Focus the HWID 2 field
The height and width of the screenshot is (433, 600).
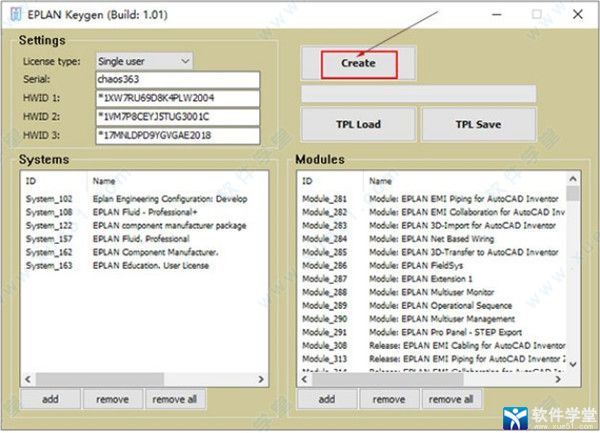pyautogui.click(x=178, y=117)
